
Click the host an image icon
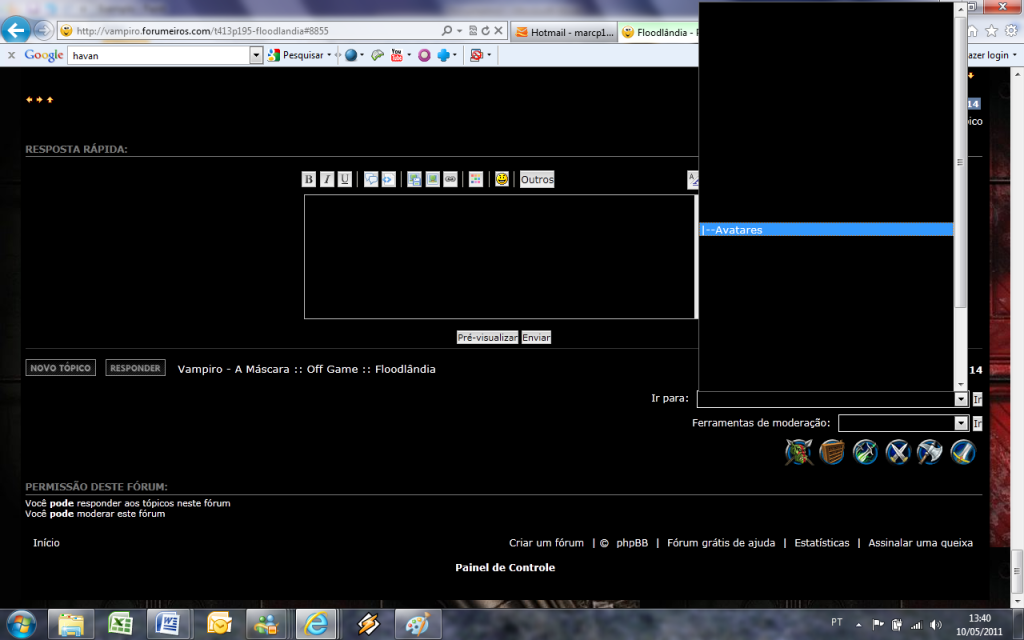click(x=414, y=179)
